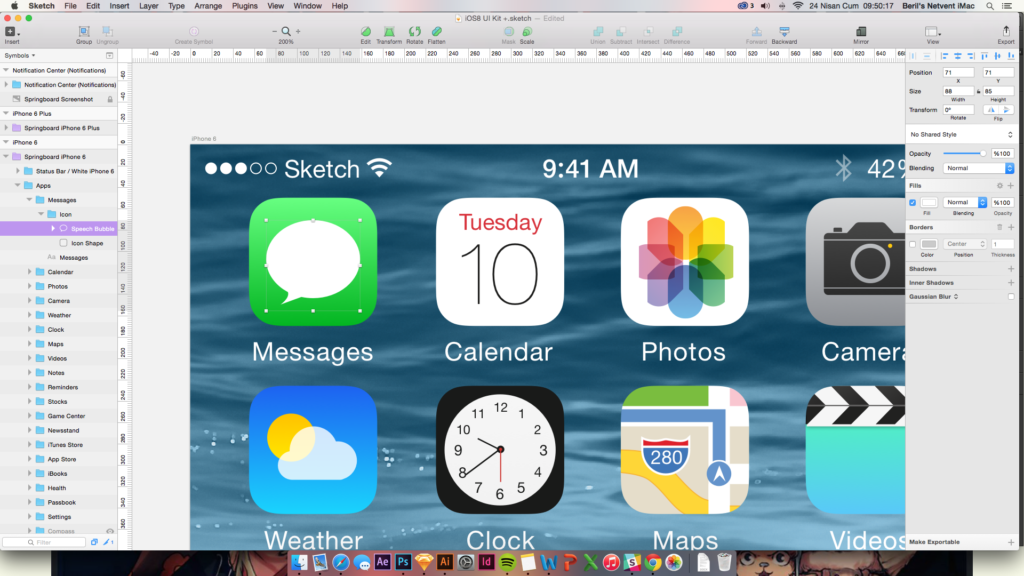Open the Blending mode dropdown
Image resolution: width=1024 pixels, height=576 pixels.
click(978, 168)
